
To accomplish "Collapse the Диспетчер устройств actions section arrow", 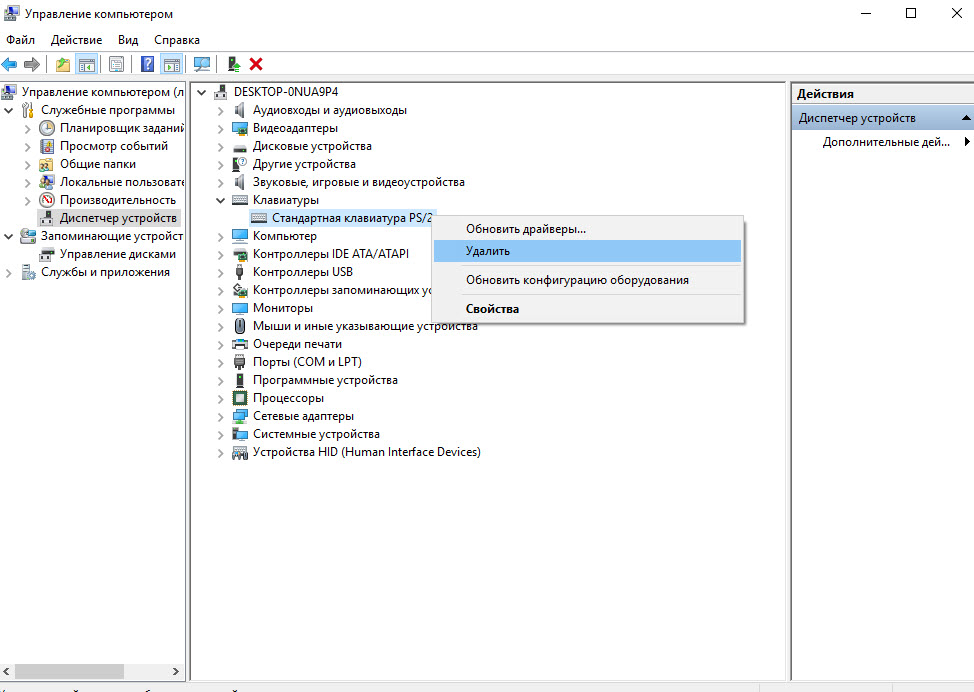I will tap(966, 118).
